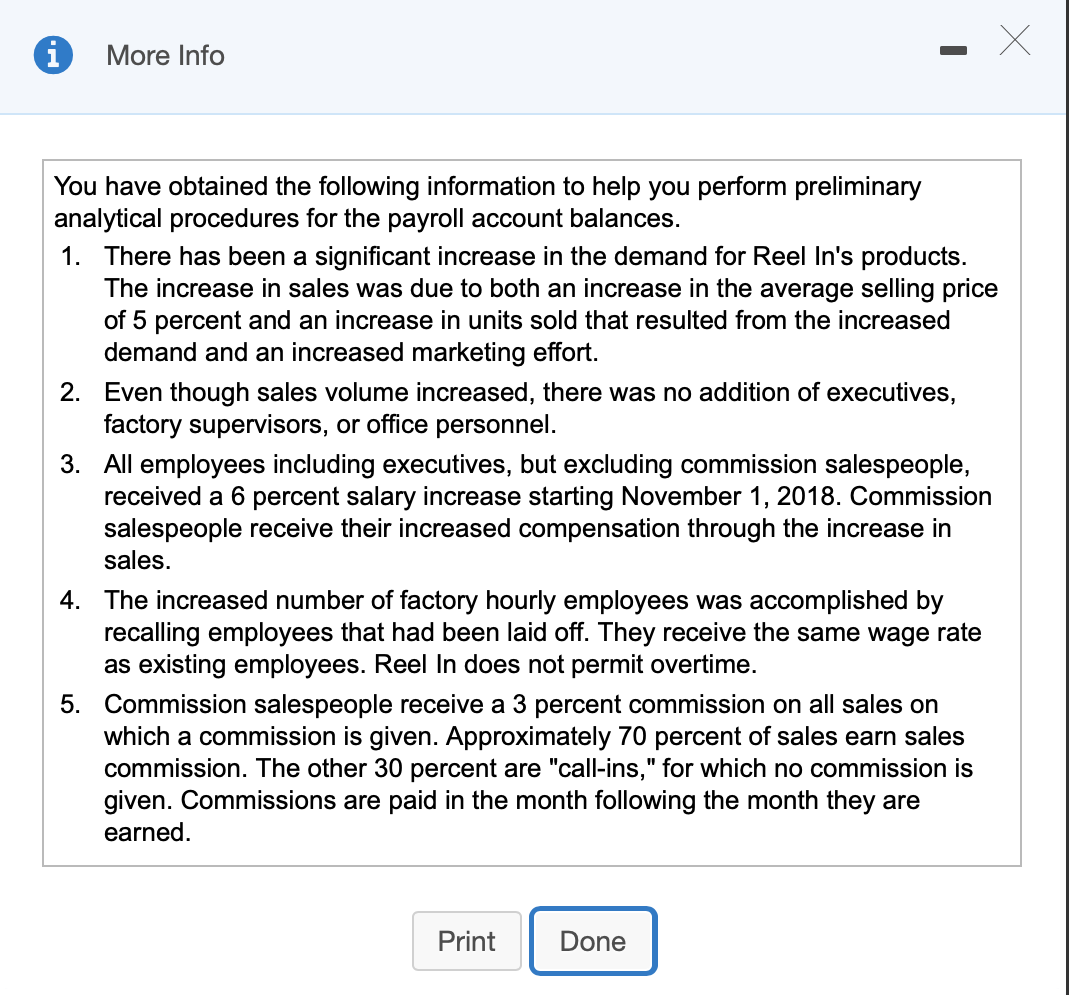The width and height of the screenshot is (1069, 995).
Task: Click the Print button
Action: (x=466, y=940)
